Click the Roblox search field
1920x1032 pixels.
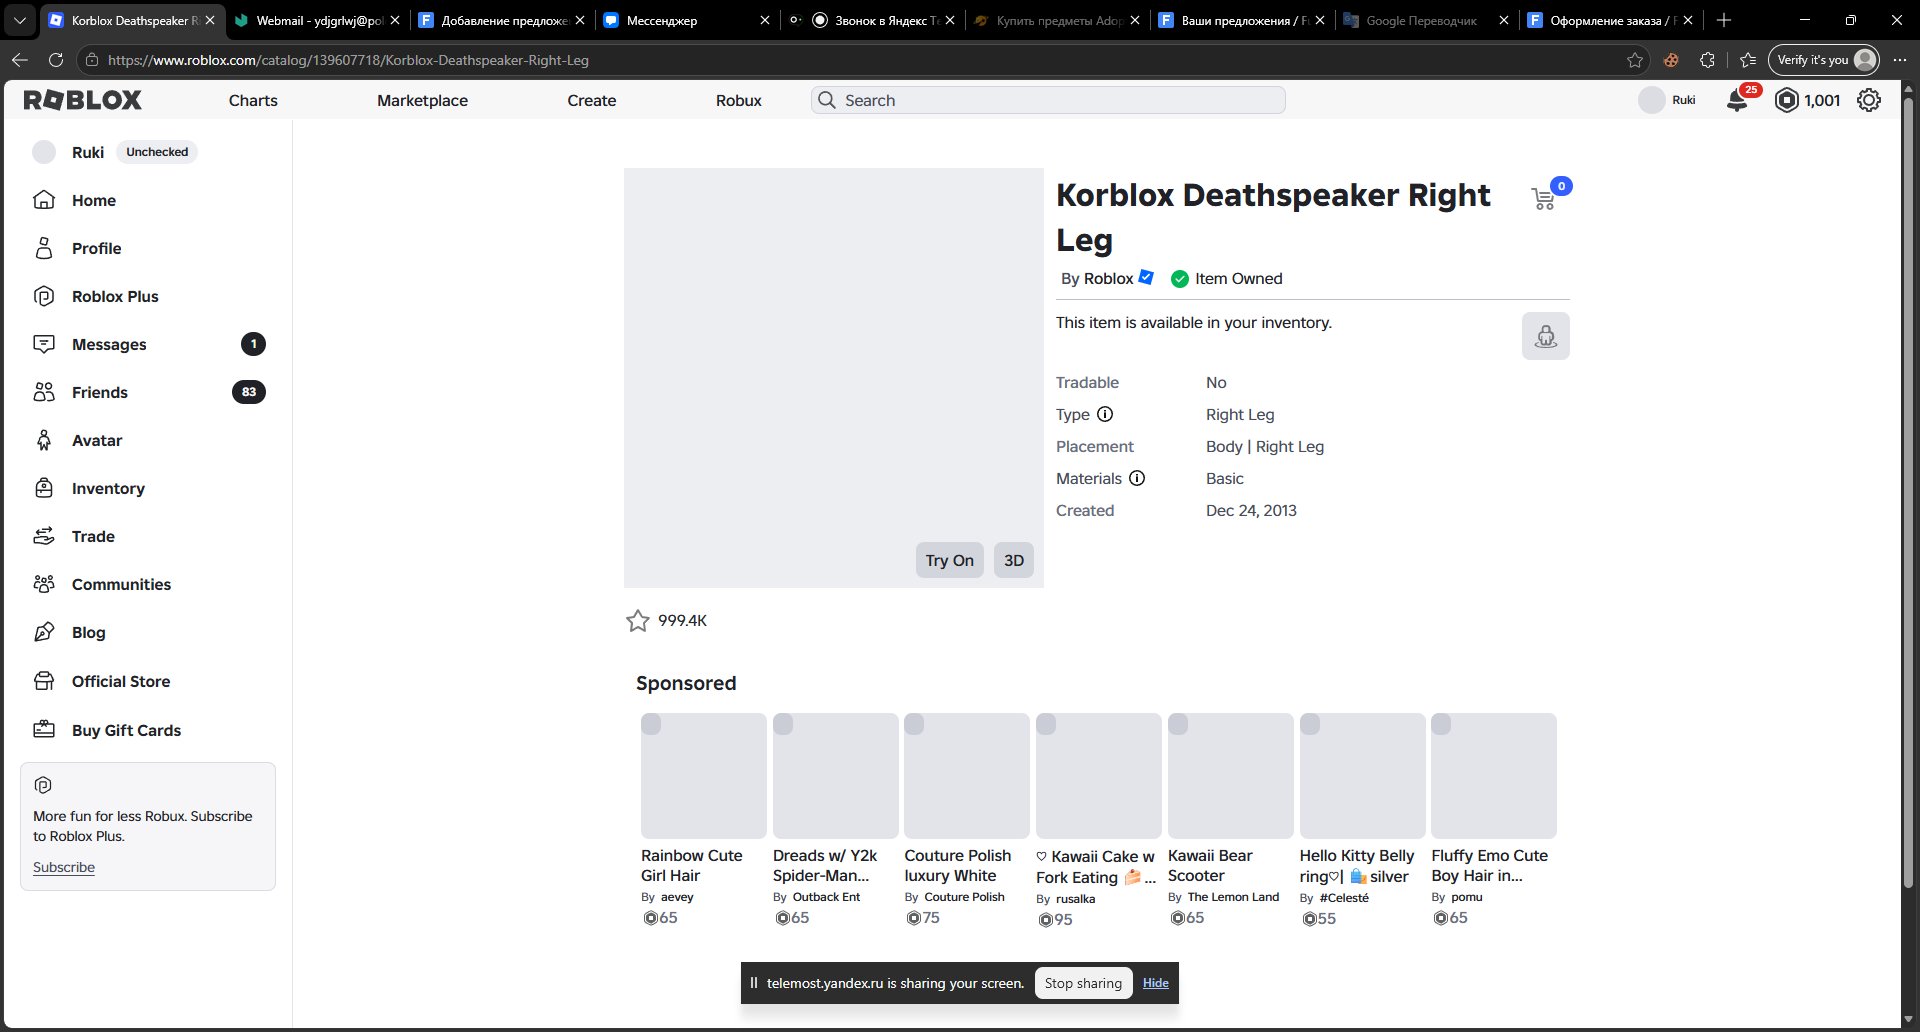pos(1048,100)
